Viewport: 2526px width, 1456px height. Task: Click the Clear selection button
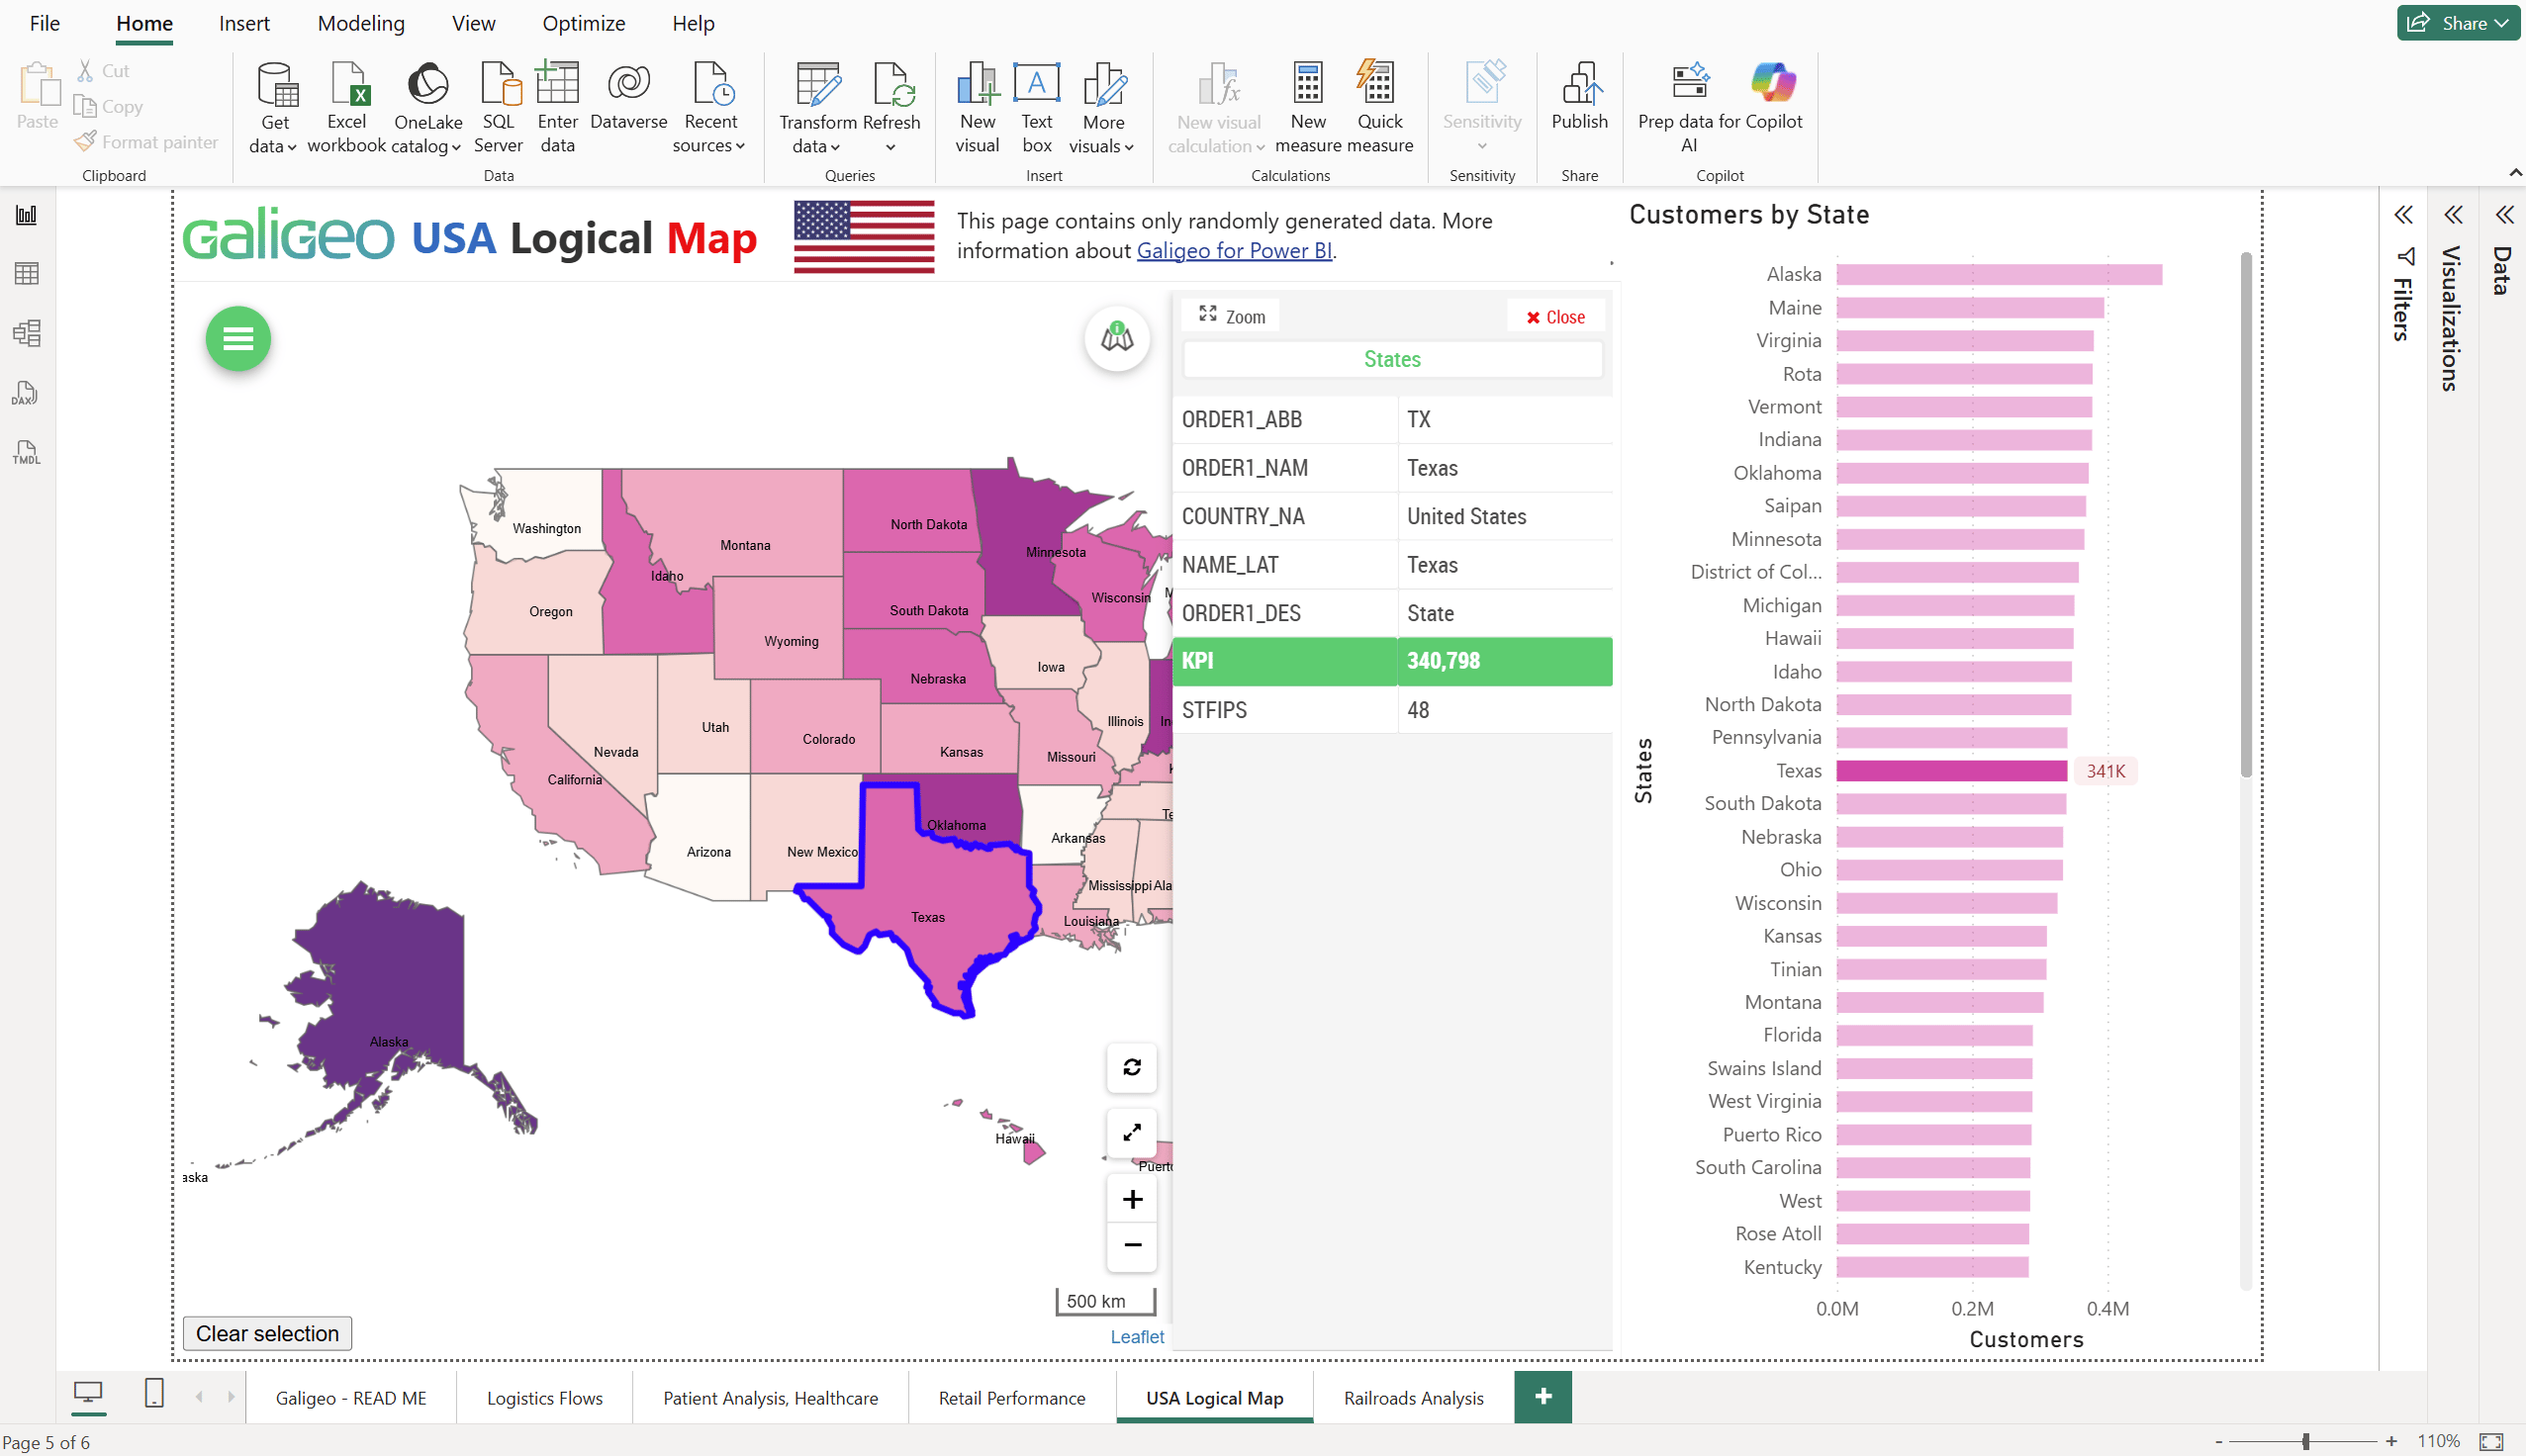267,1333
